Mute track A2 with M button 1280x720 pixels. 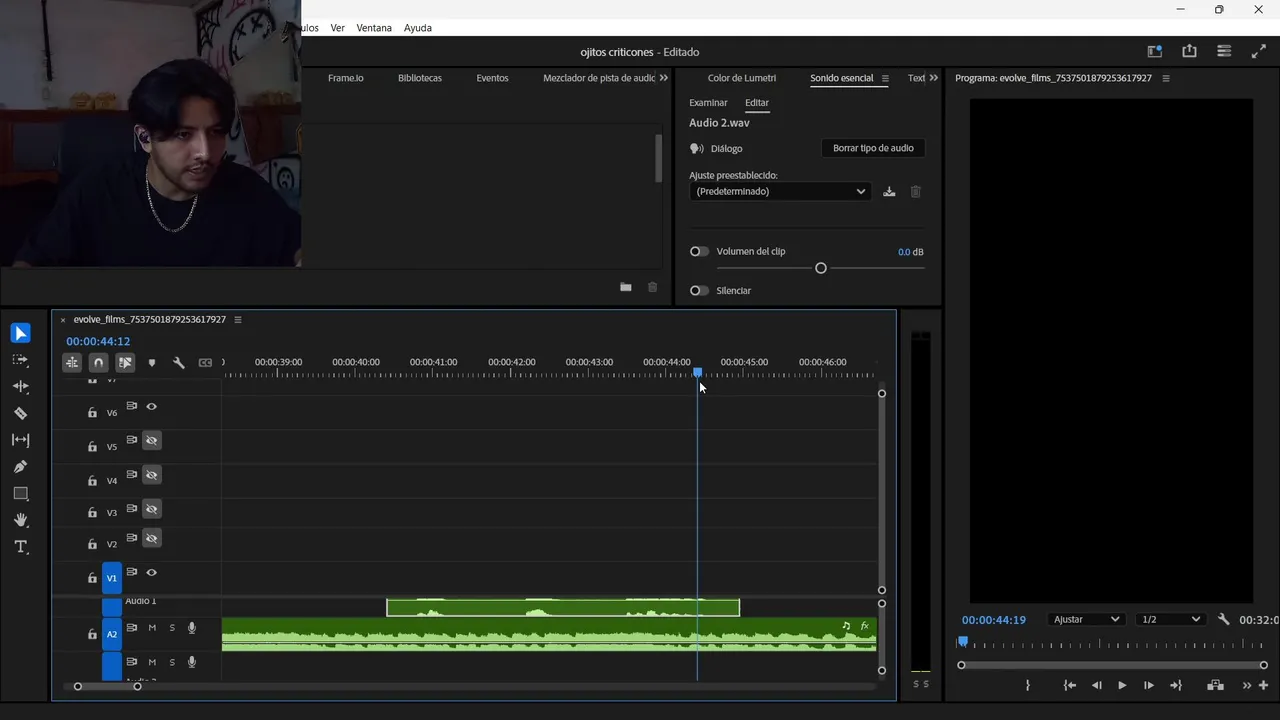[152, 628]
